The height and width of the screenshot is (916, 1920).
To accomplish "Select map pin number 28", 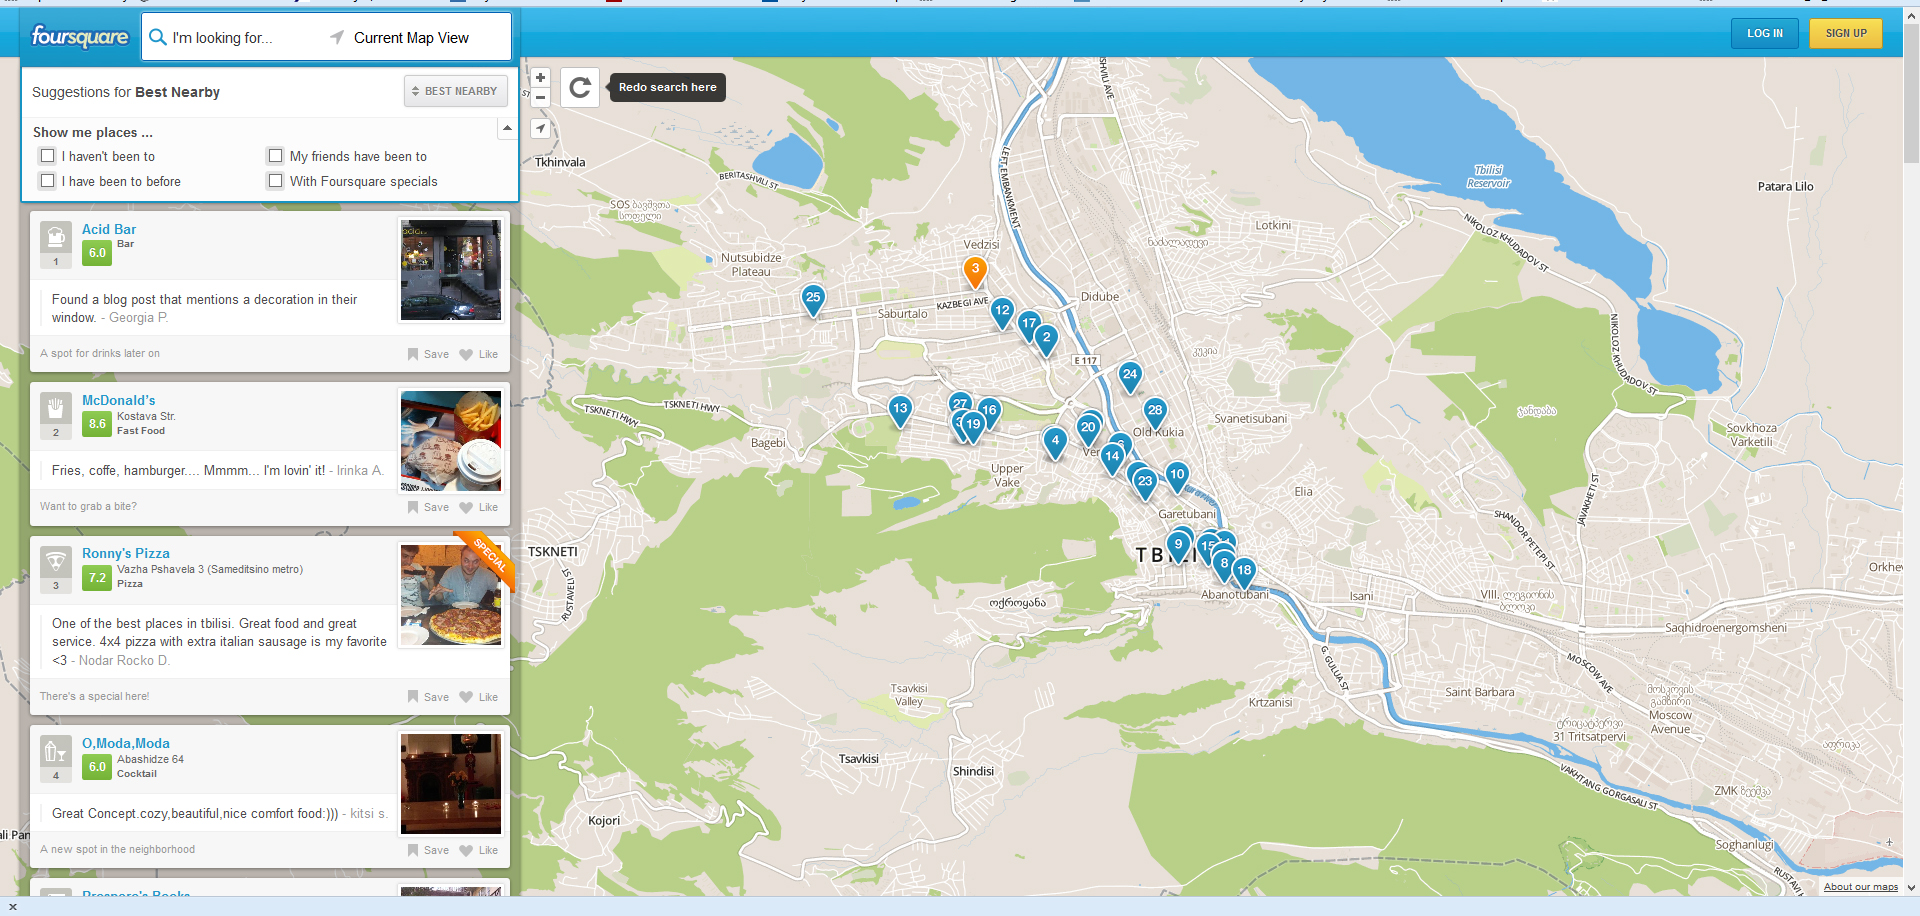I will (x=1155, y=412).
